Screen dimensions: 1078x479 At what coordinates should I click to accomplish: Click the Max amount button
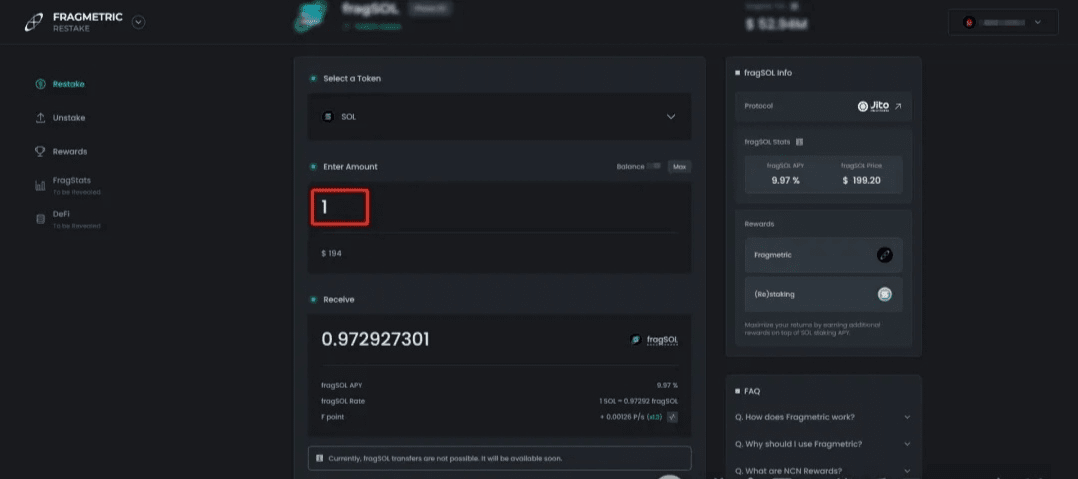click(x=679, y=167)
